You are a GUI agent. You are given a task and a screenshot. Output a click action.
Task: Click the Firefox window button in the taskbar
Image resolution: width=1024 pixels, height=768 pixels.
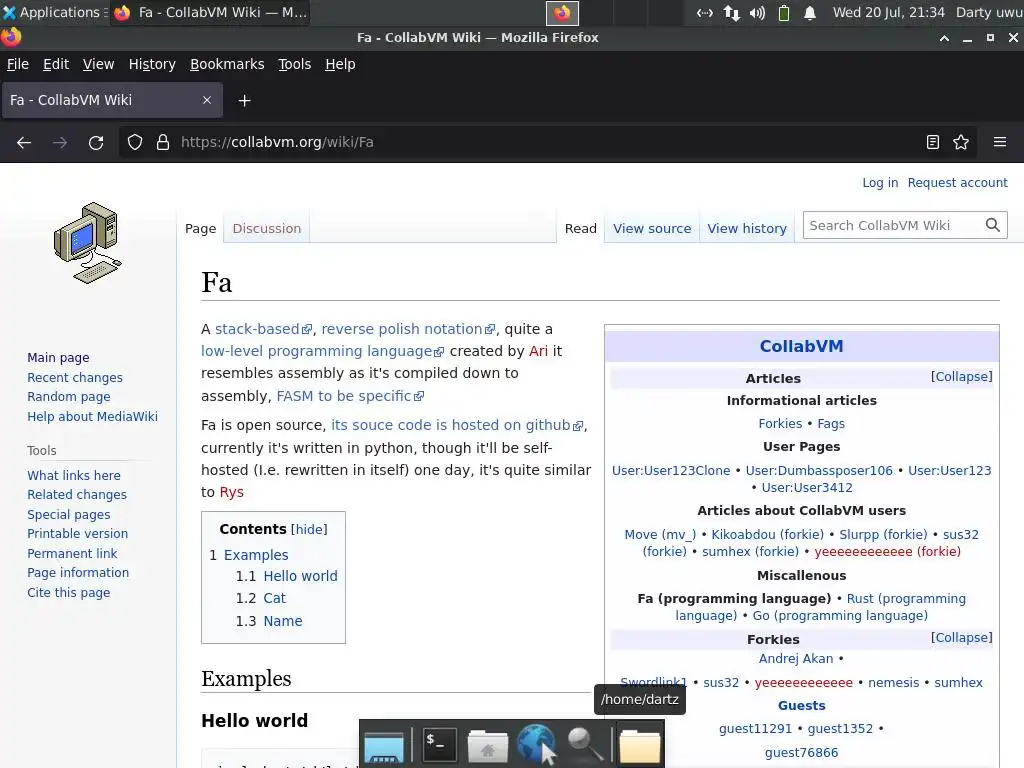coord(210,12)
